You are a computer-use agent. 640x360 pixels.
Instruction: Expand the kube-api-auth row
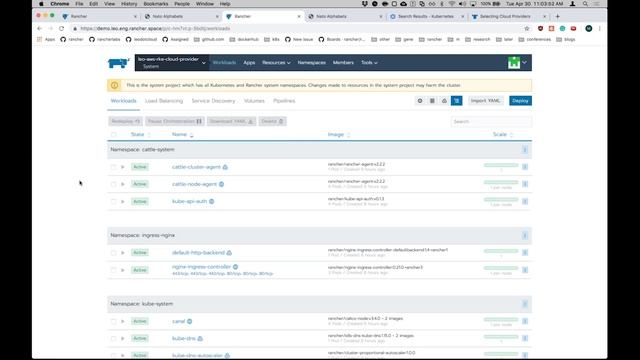coord(122,201)
